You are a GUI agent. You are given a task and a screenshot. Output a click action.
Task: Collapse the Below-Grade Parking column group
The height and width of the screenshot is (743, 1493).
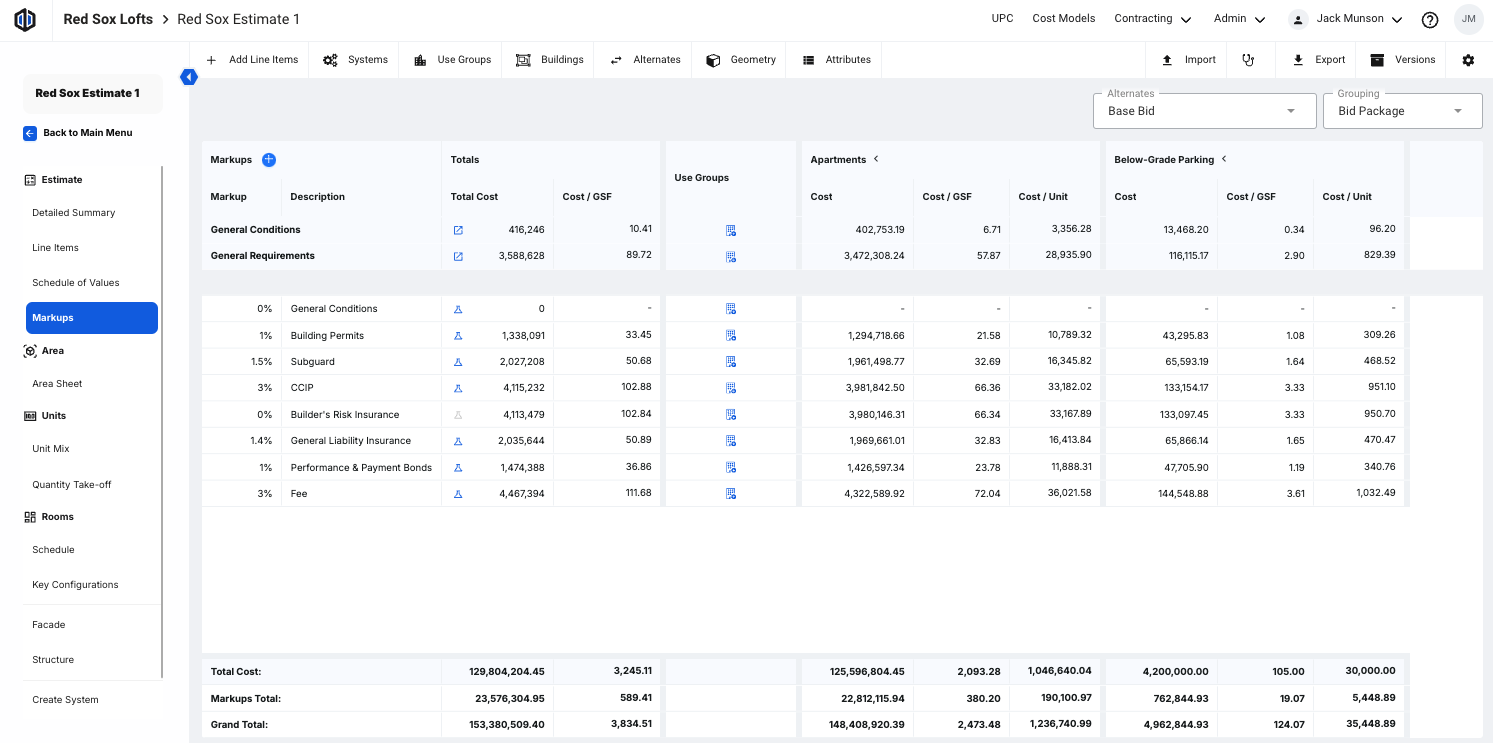point(1224,159)
